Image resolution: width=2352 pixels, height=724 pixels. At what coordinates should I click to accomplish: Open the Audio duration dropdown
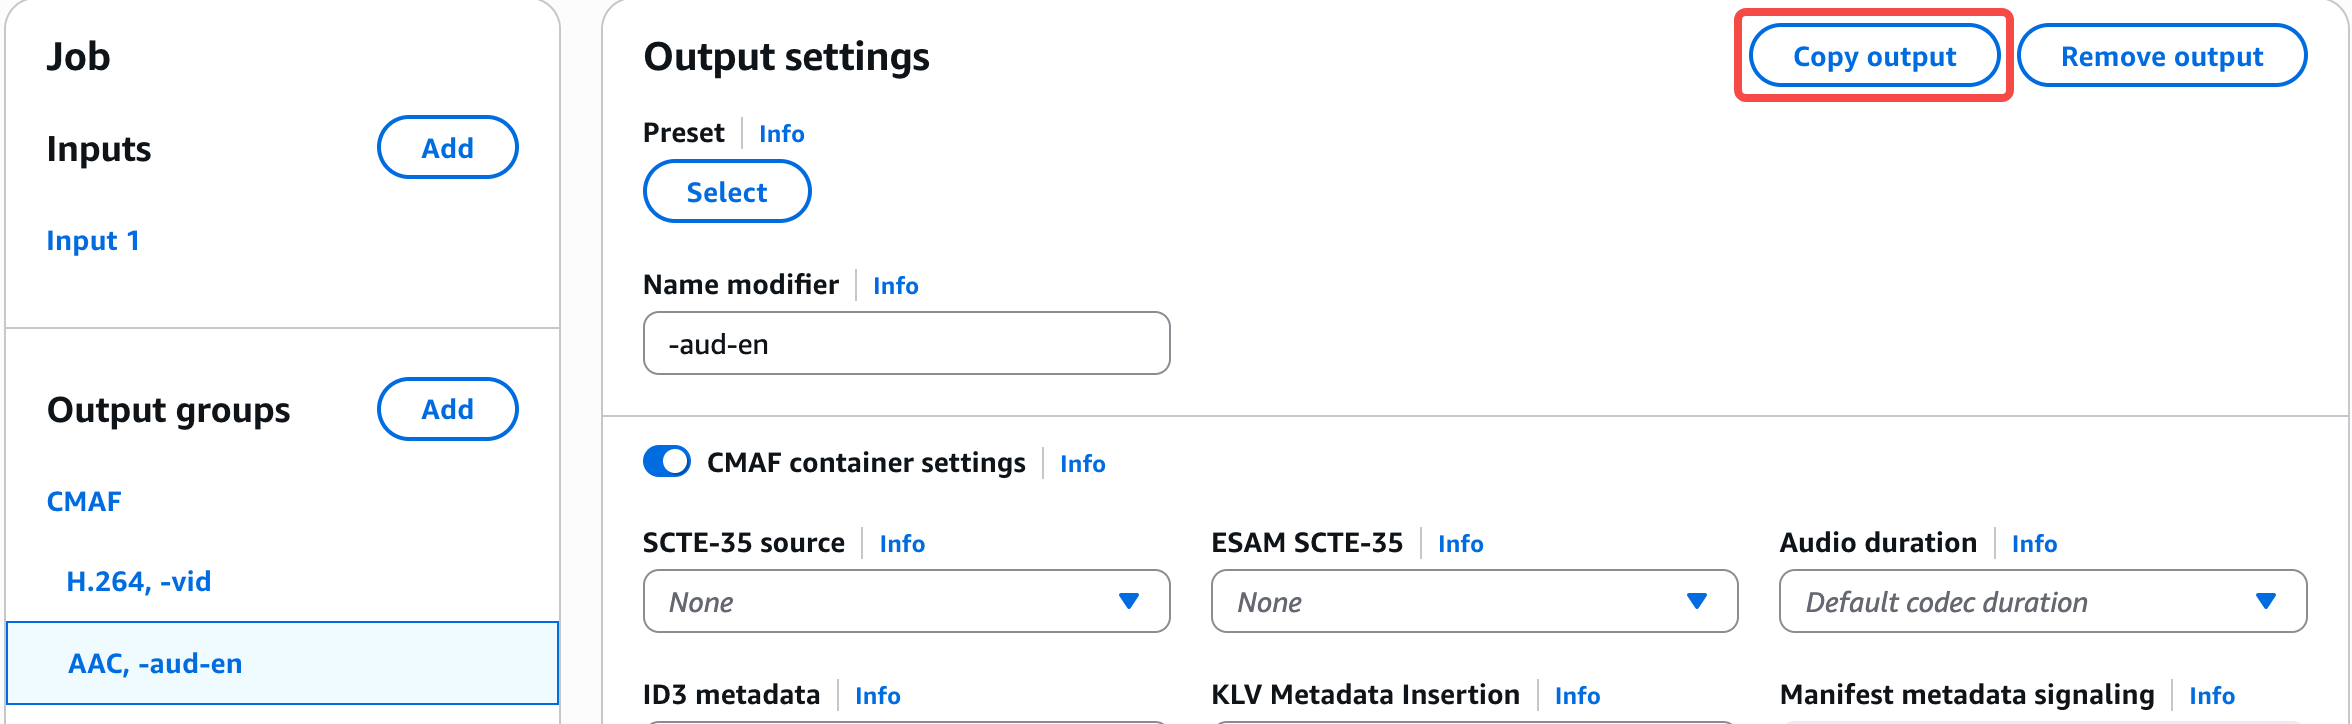[2042, 601]
